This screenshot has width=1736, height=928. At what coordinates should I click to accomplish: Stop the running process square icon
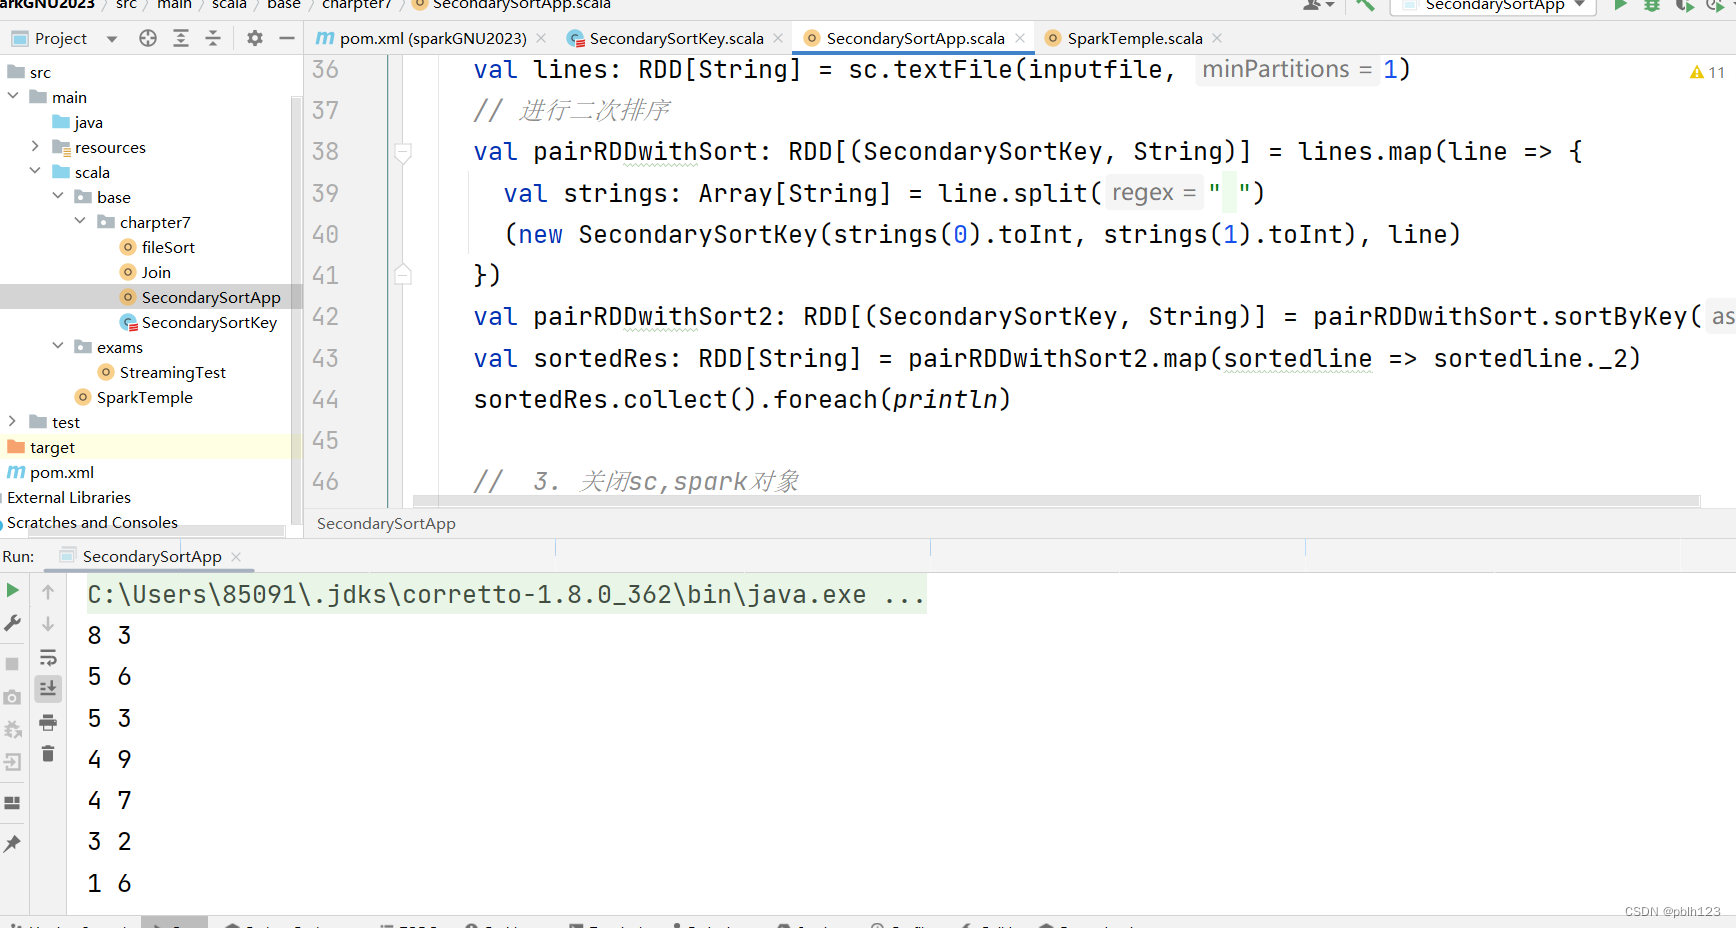[13, 664]
